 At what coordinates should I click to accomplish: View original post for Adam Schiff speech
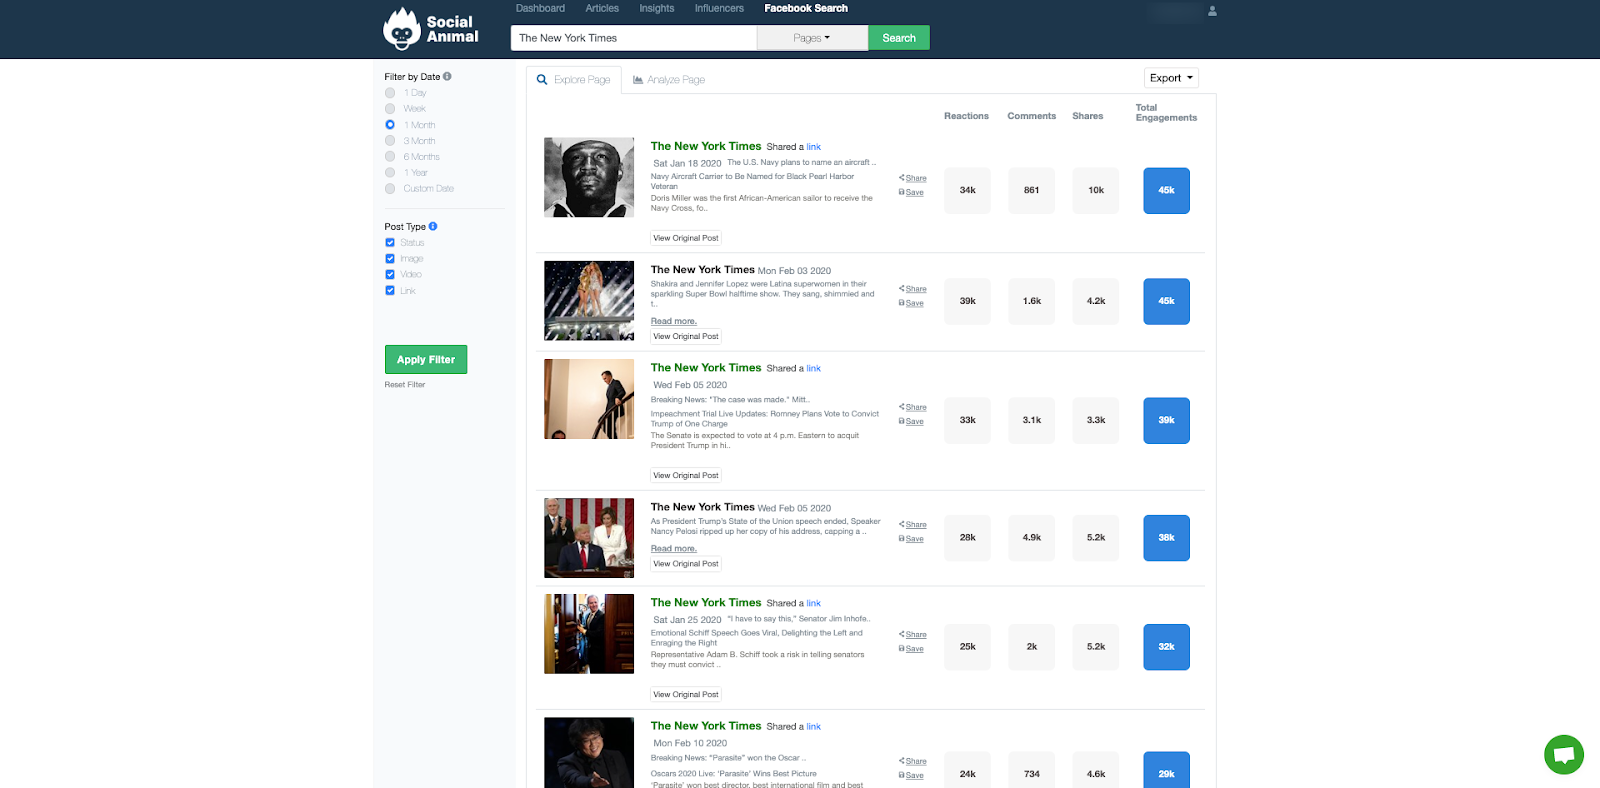[686, 695]
